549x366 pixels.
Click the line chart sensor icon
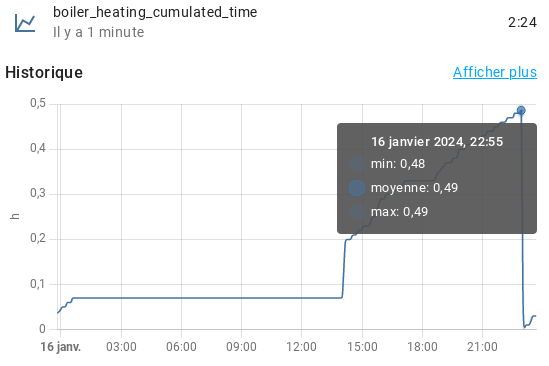click(25, 23)
